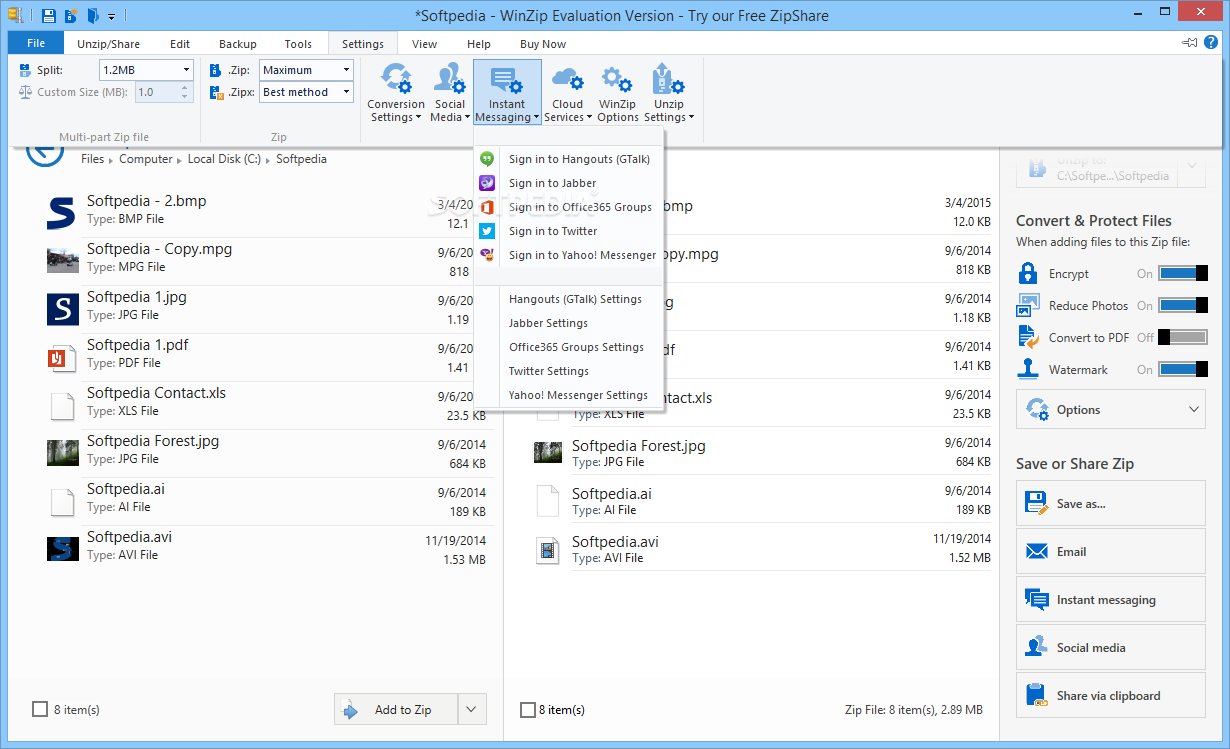Switch to the View tab

(424, 44)
